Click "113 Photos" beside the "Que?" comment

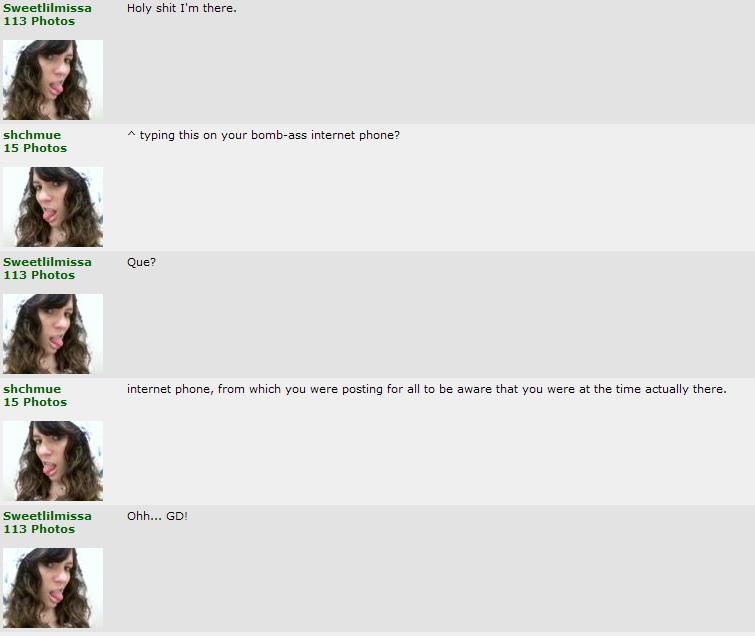39,275
